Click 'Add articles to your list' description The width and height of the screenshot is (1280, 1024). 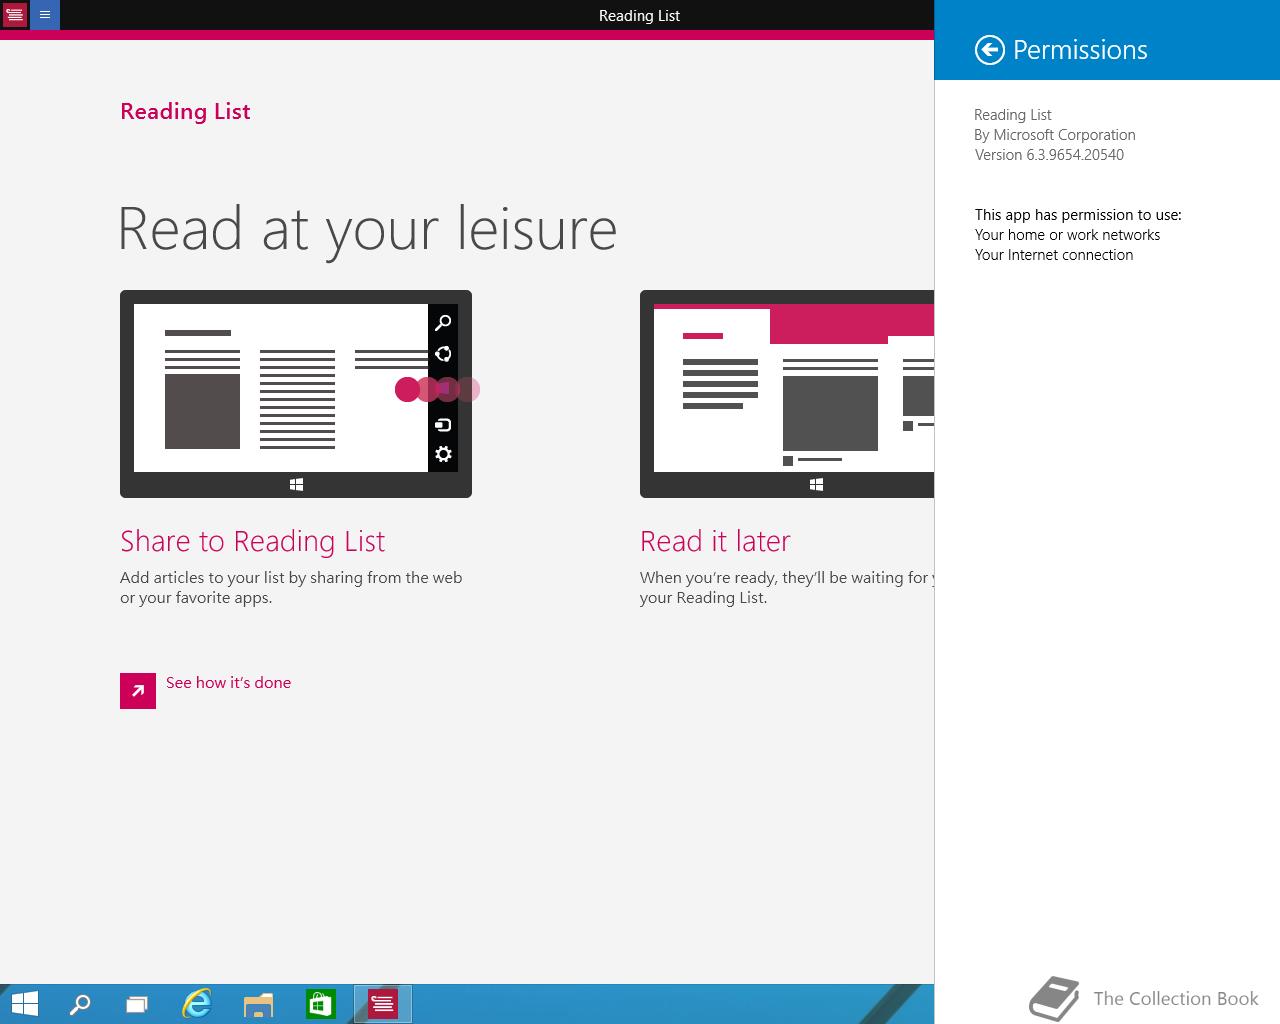(x=291, y=588)
